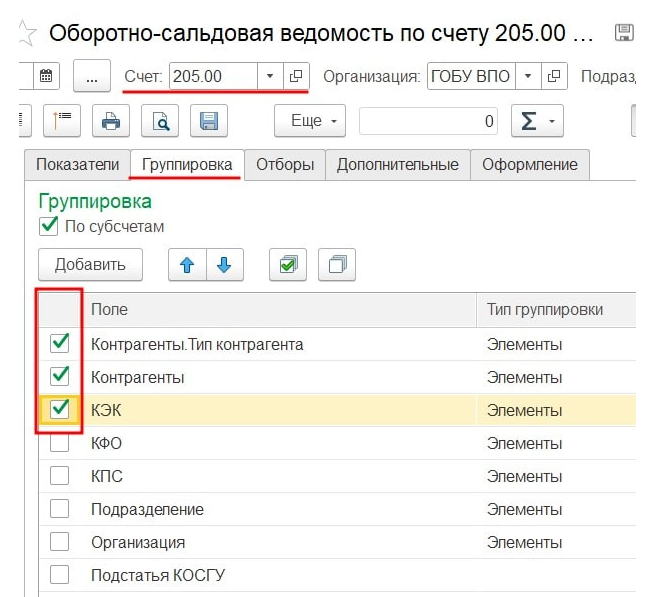Uncheck the Контрагенты row checkbox
647x597 pixels.
click(x=59, y=376)
